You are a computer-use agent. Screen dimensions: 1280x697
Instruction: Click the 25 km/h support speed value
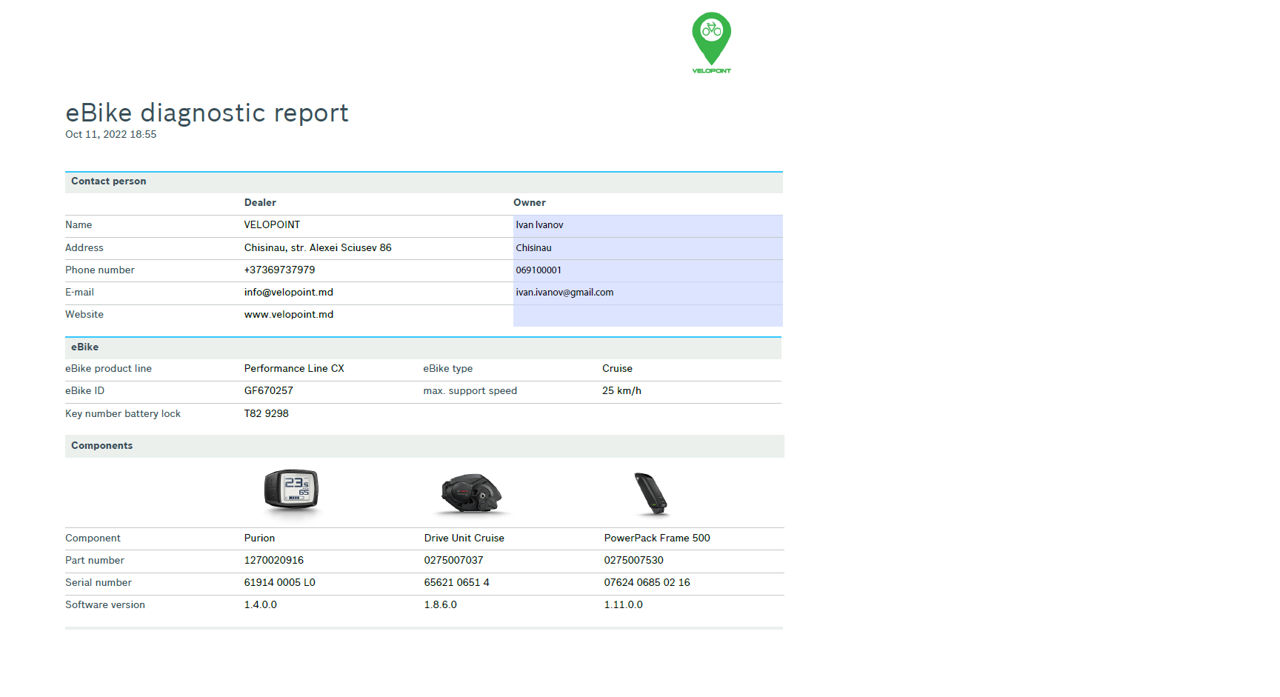pos(622,391)
